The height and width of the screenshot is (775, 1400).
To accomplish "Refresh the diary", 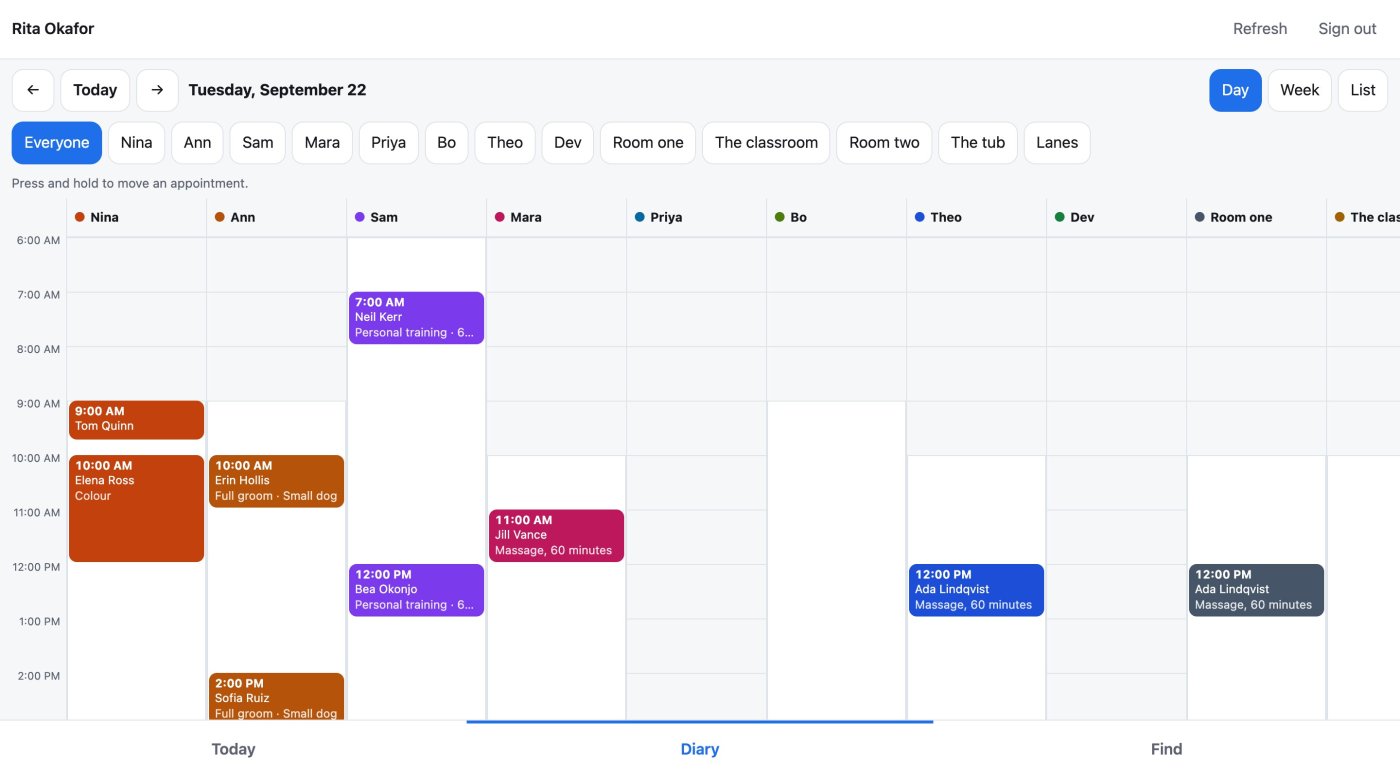I will coord(1260,29).
